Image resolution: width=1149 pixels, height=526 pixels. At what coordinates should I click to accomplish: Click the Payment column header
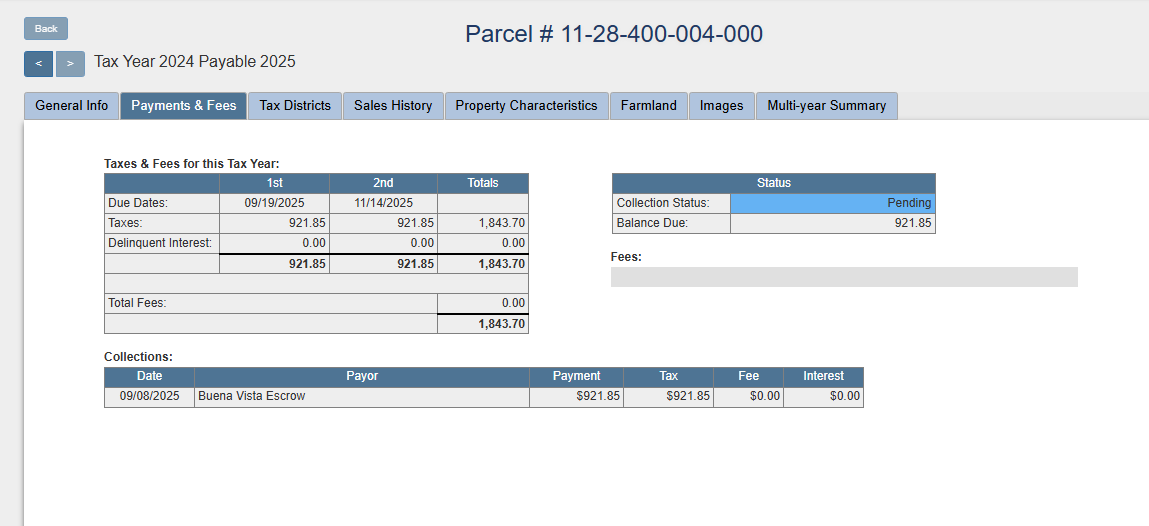(x=576, y=376)
